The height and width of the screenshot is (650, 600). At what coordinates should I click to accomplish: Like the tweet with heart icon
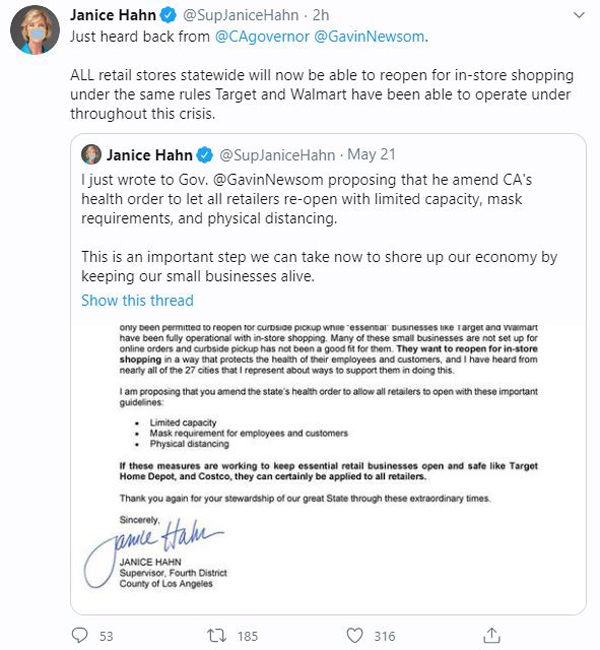(x=355, y=635)
